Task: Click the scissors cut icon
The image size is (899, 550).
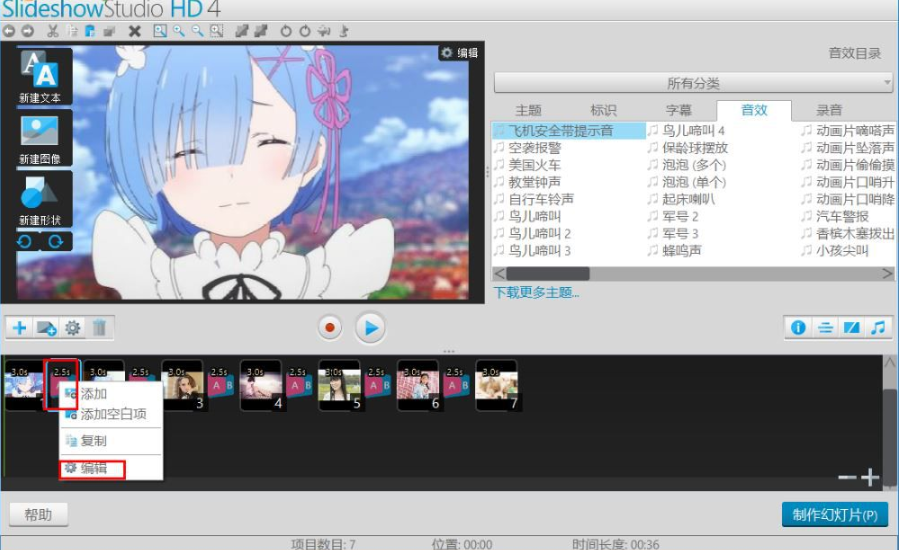Action: pyautogui.click(x=53, y=31)
